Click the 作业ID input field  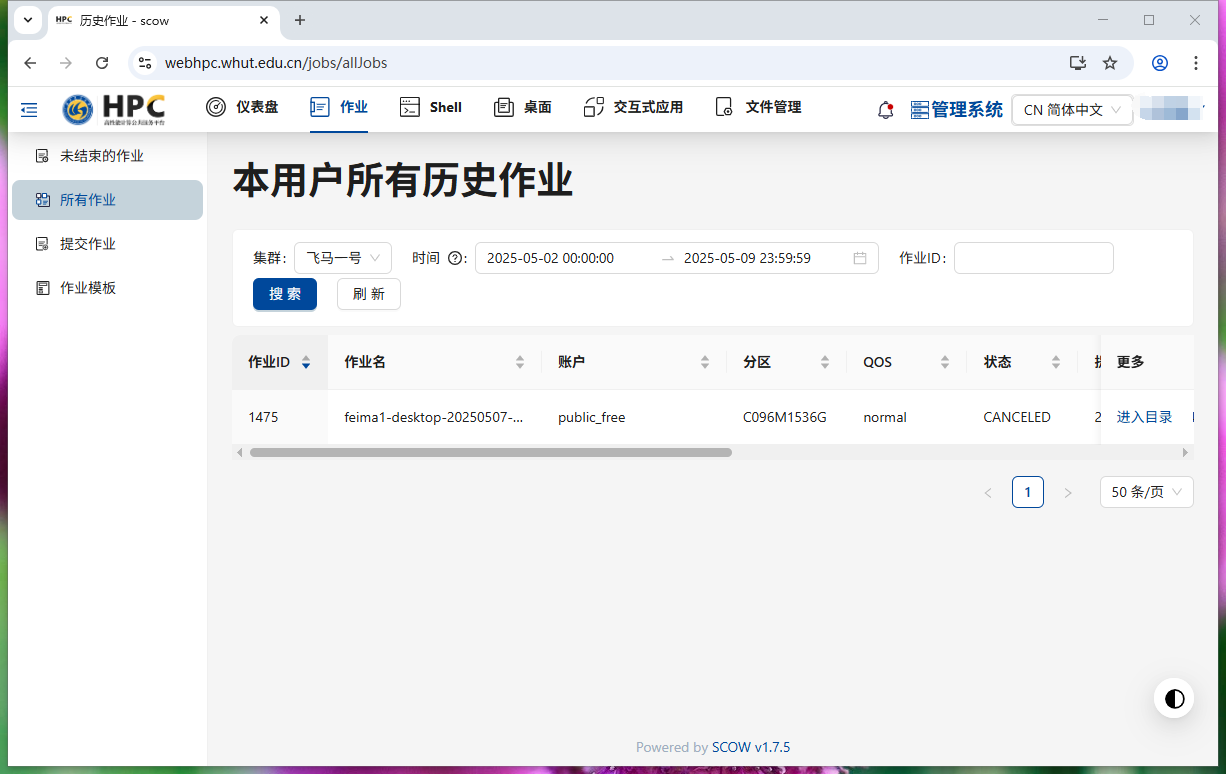point(1034,258)
